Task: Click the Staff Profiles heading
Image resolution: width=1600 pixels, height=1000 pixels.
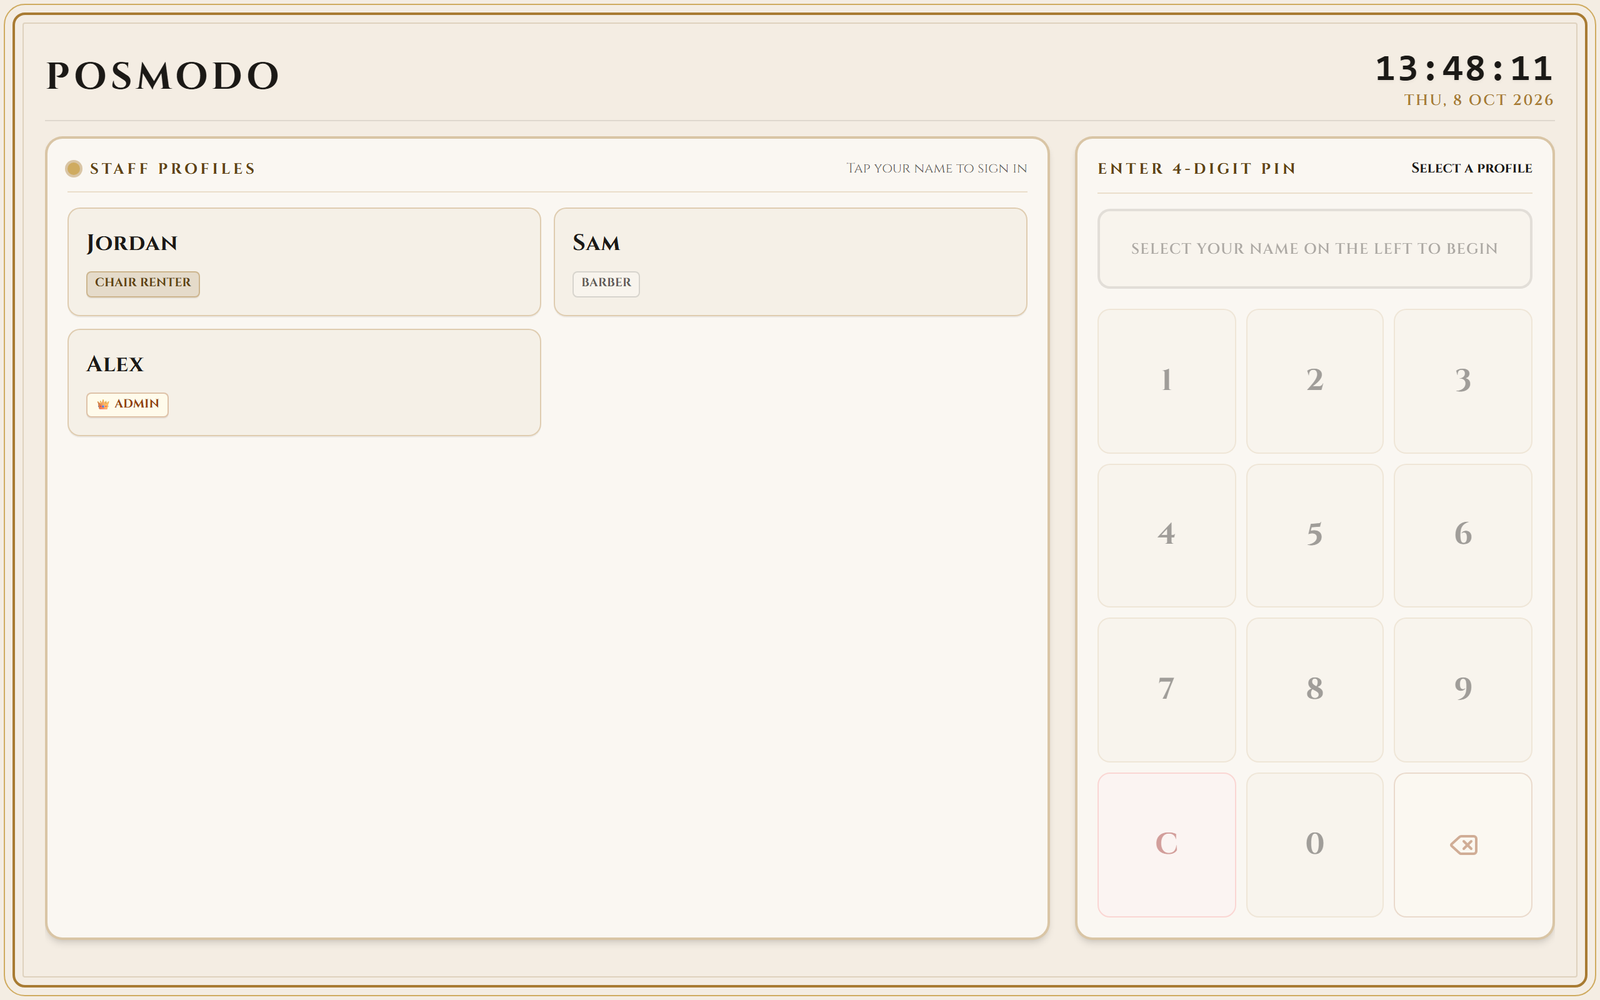Action: click(x=172, y=169)
